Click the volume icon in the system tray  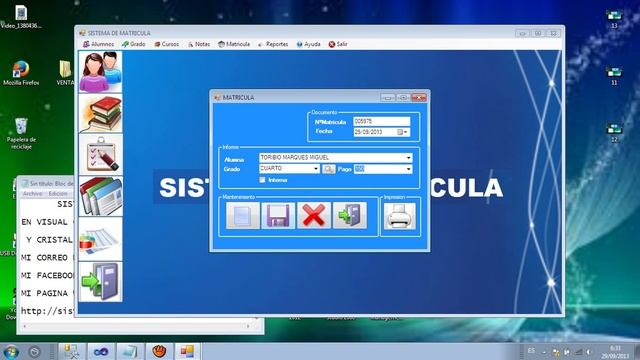click(589, 352)
